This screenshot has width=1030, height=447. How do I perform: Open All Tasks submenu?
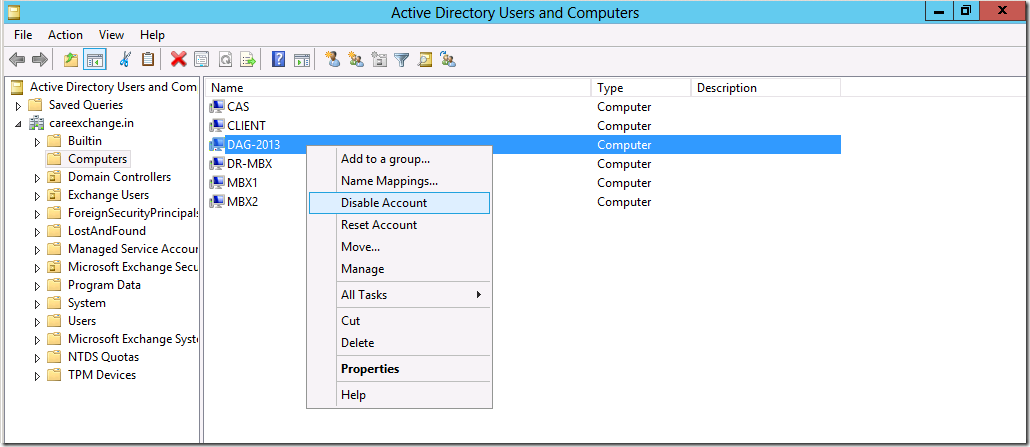click(x=399, y=294)
